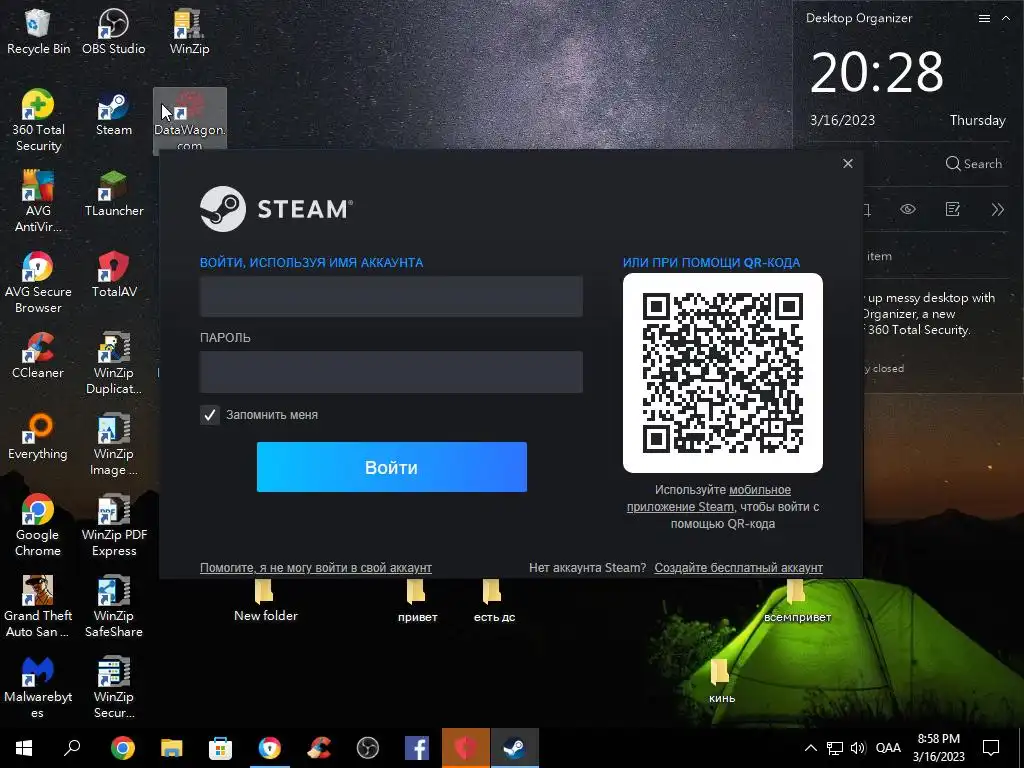Open 'Помогите, я не могу войти' link
This screenshot has width=1024, height=768.
315,568
